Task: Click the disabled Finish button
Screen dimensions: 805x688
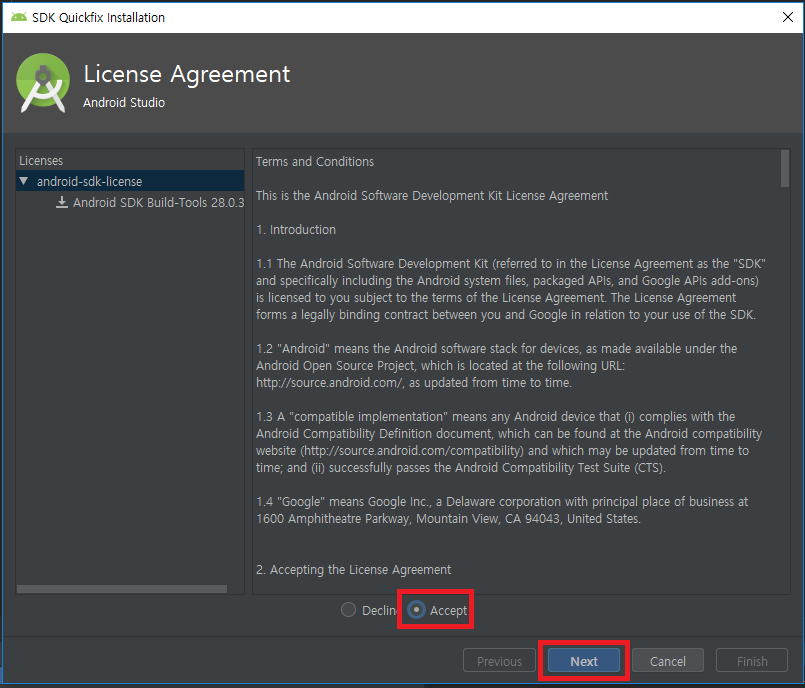Action: [x=752, y=661]
